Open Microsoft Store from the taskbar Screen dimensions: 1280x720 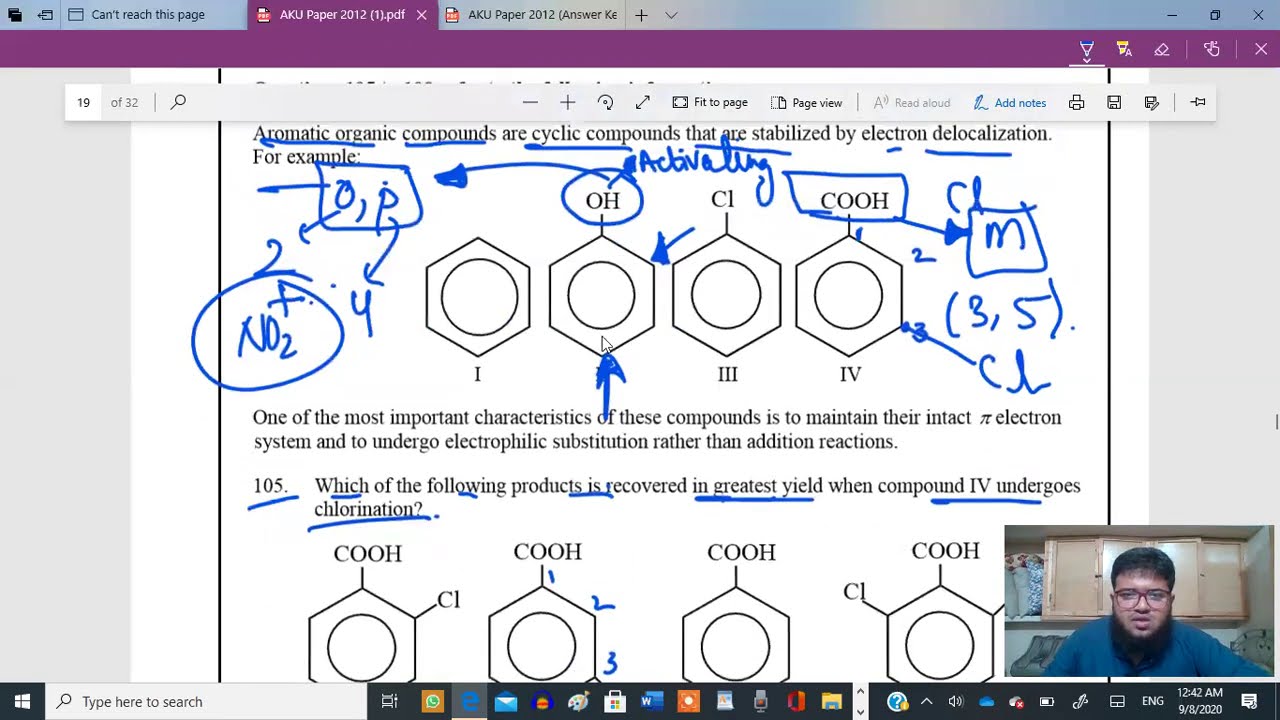pyautogui.click(x=615, y=701)
